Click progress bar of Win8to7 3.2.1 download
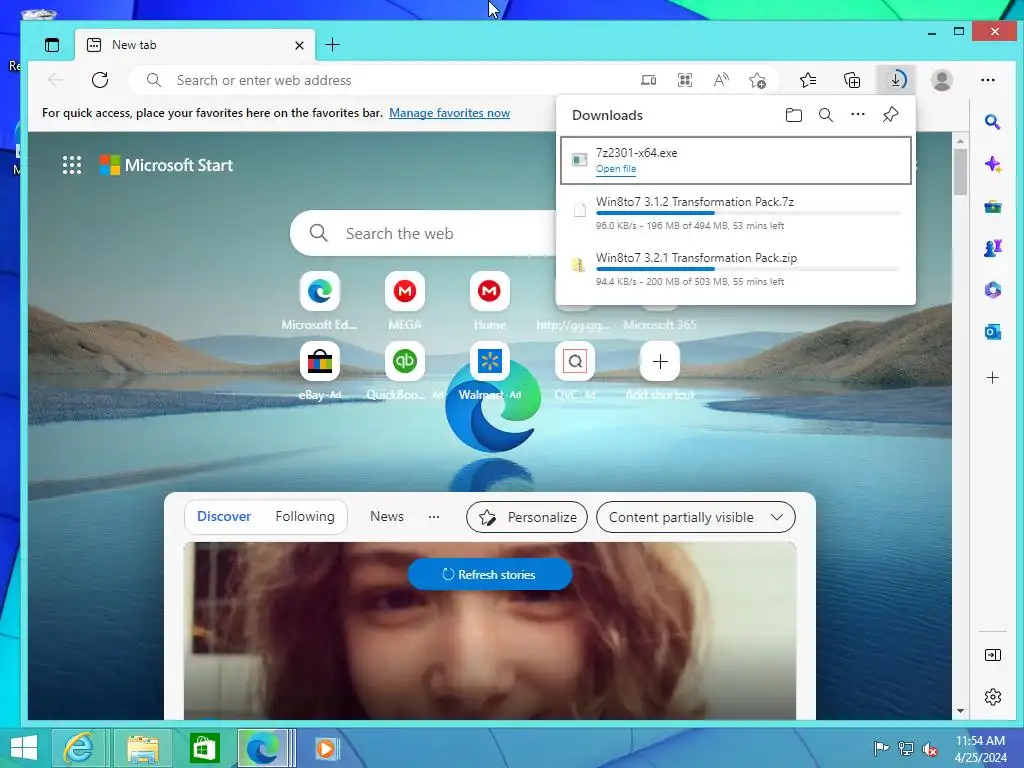 (748, 268)
